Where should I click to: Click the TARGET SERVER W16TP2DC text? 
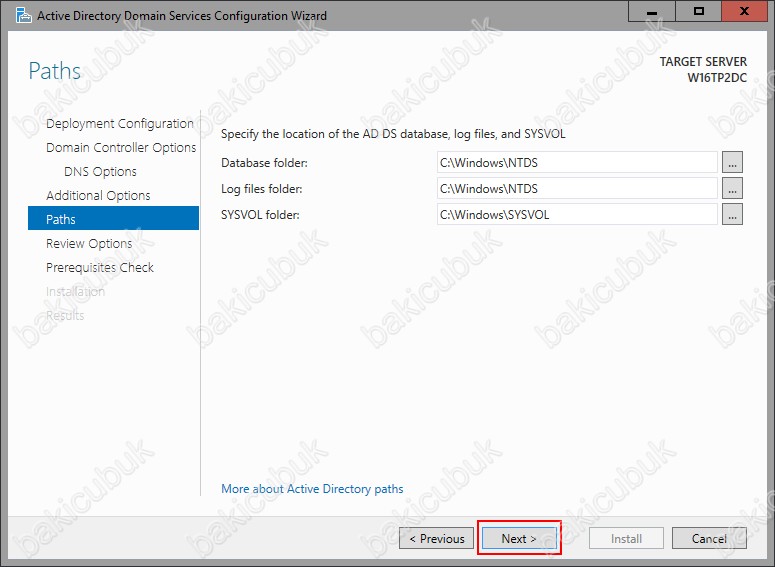coord(703,70)
